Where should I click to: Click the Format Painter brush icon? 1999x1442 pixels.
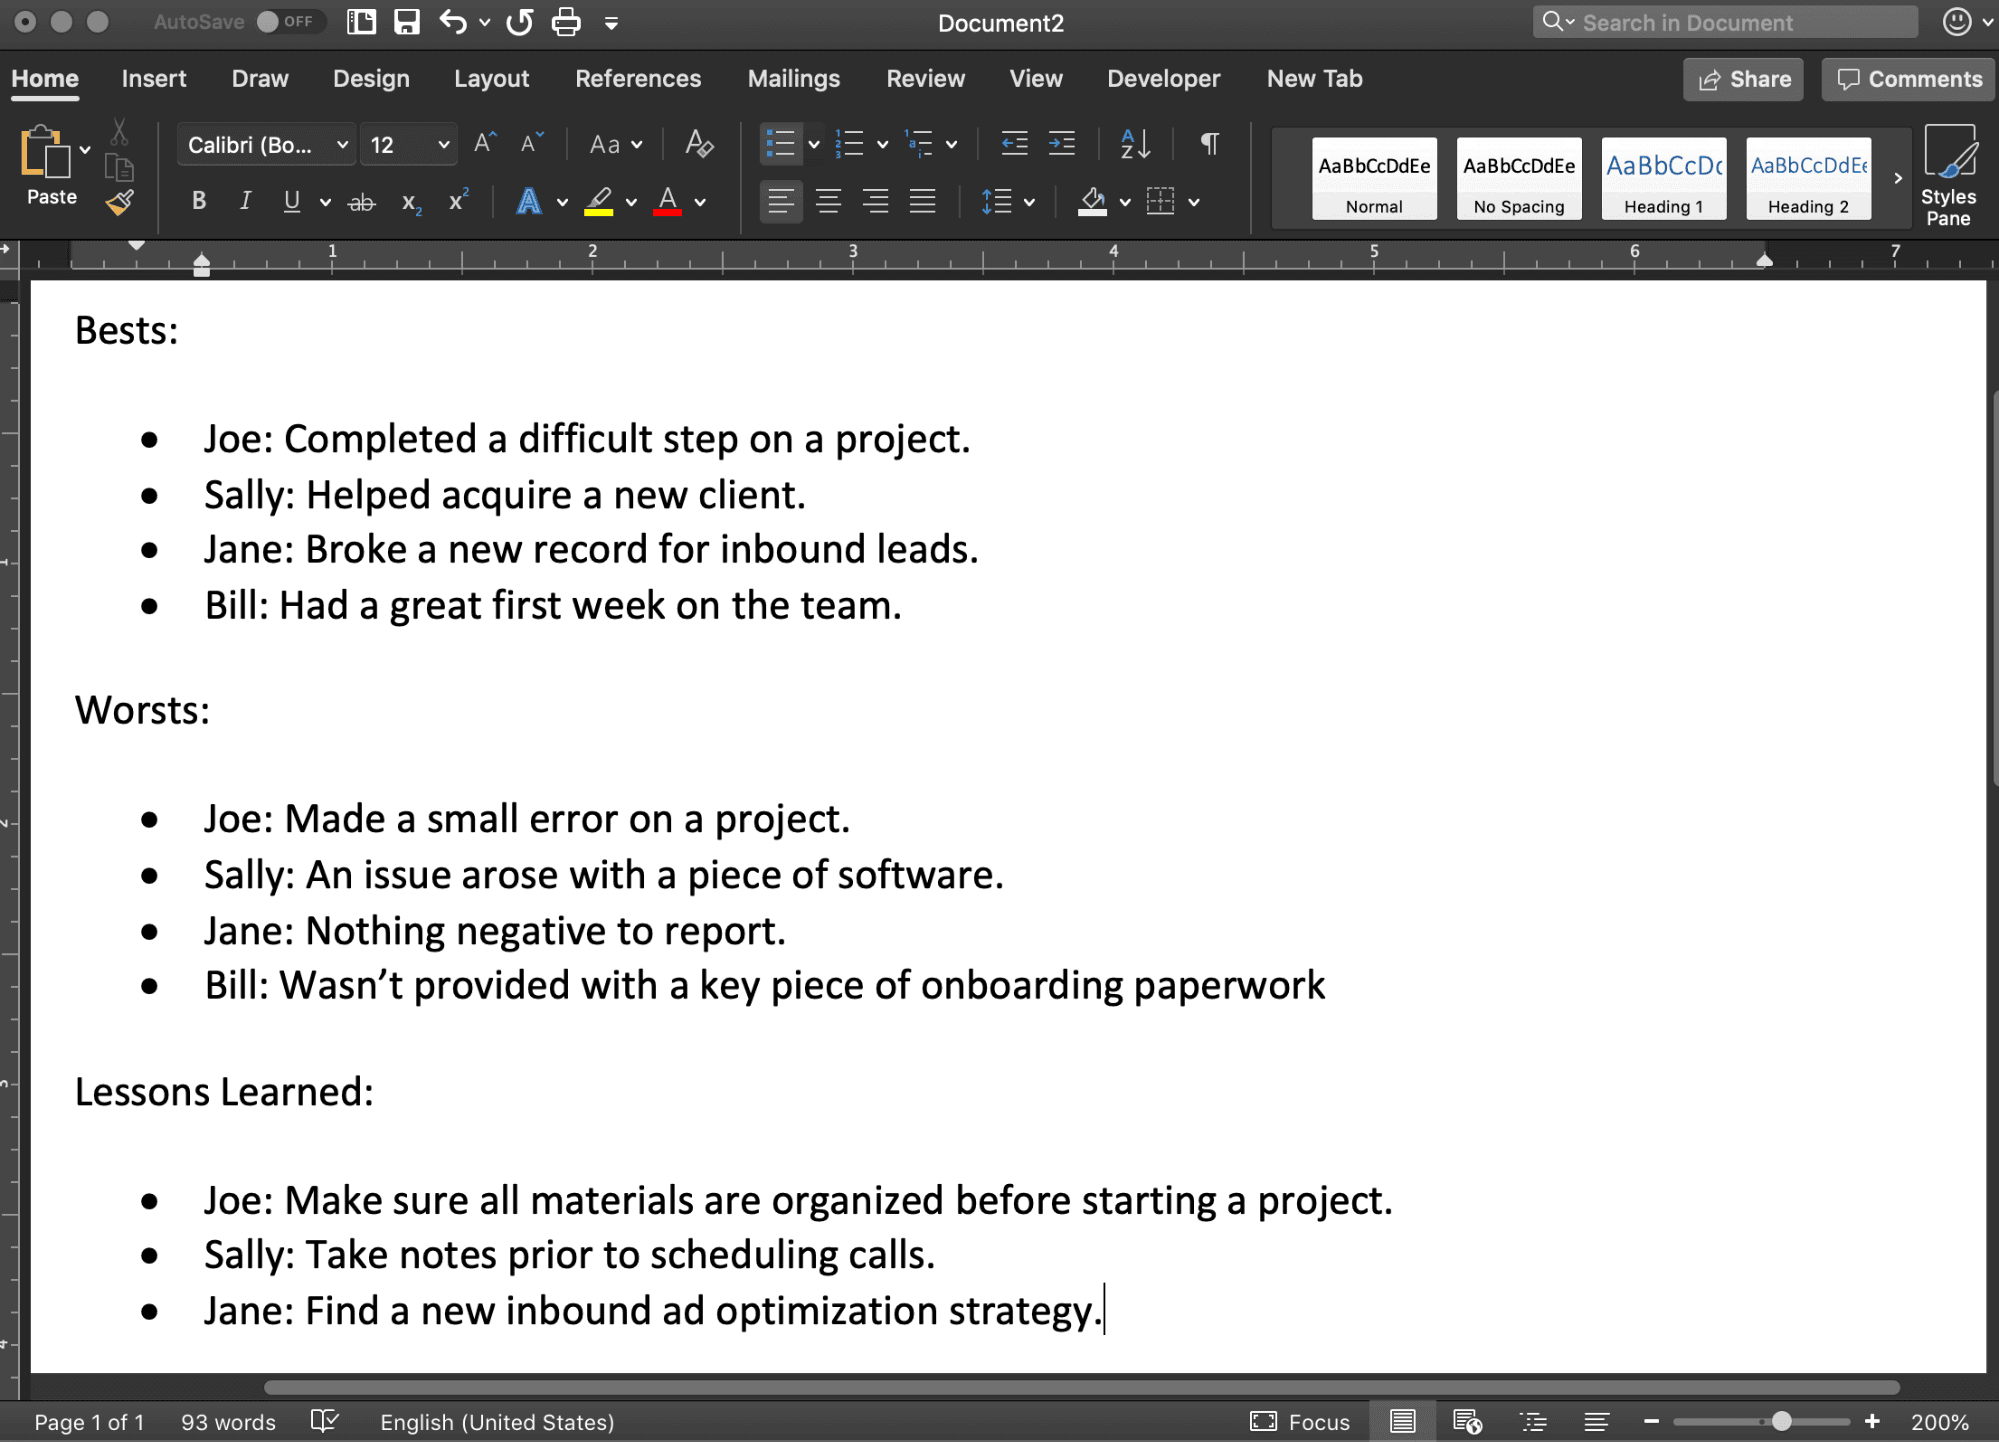point(119,203)
